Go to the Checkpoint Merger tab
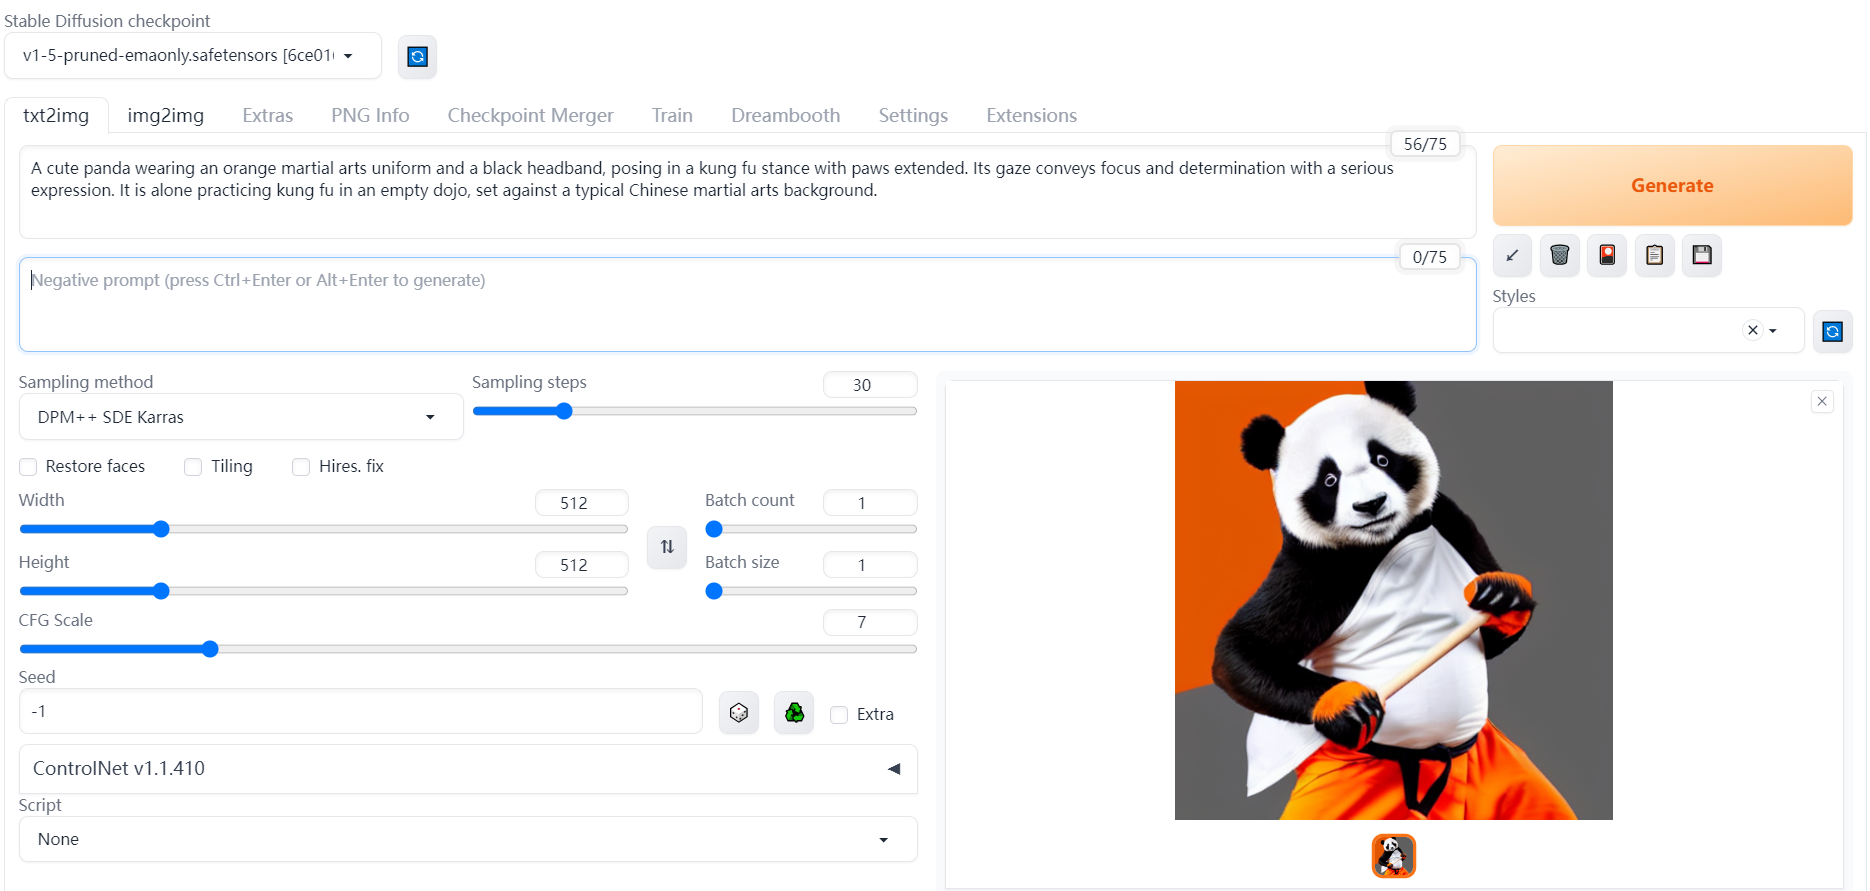Screen dimensions: 1870x891 531,115
